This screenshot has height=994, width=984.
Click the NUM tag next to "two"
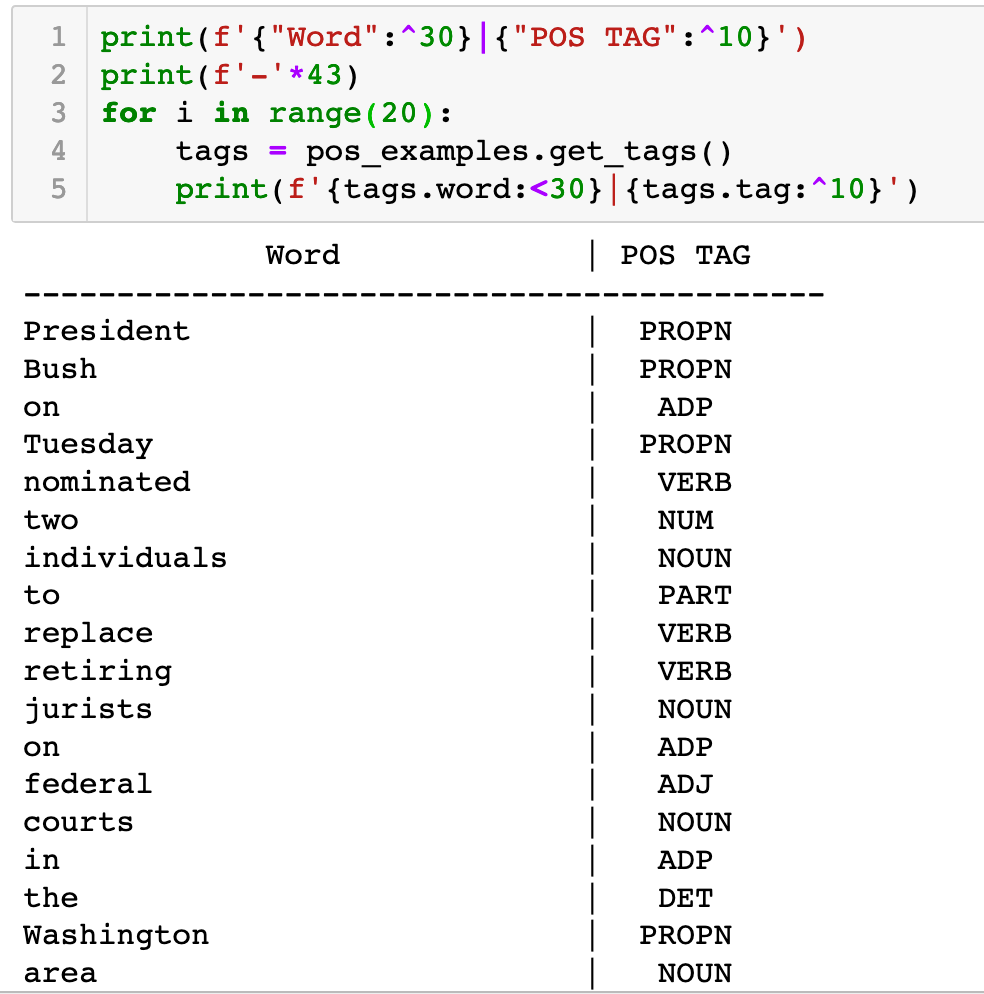click(685, 520)
